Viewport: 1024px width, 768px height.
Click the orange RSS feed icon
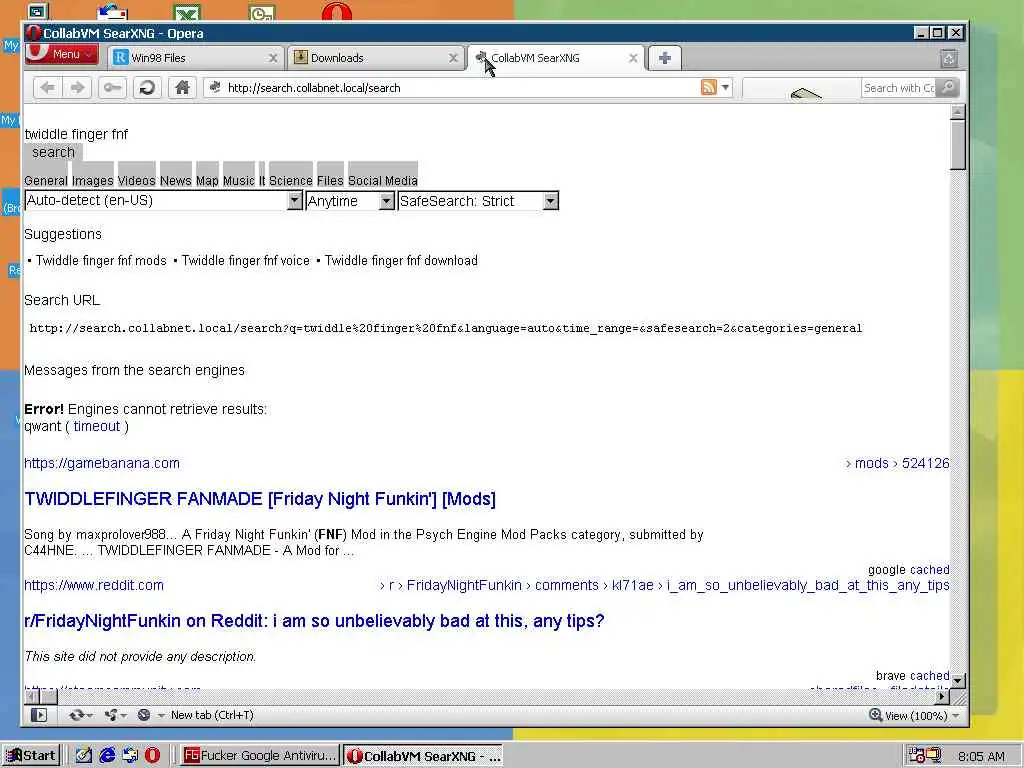tap(709, 88)
